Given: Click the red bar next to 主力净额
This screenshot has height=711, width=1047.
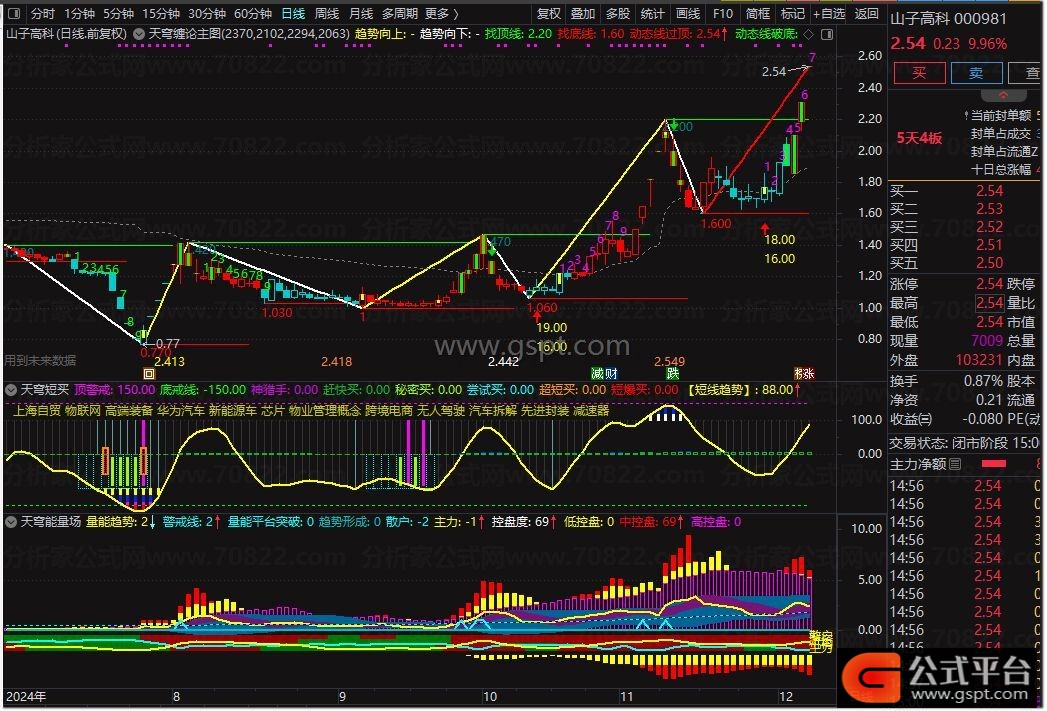Looking at the screenshot, I should point(994,464).
